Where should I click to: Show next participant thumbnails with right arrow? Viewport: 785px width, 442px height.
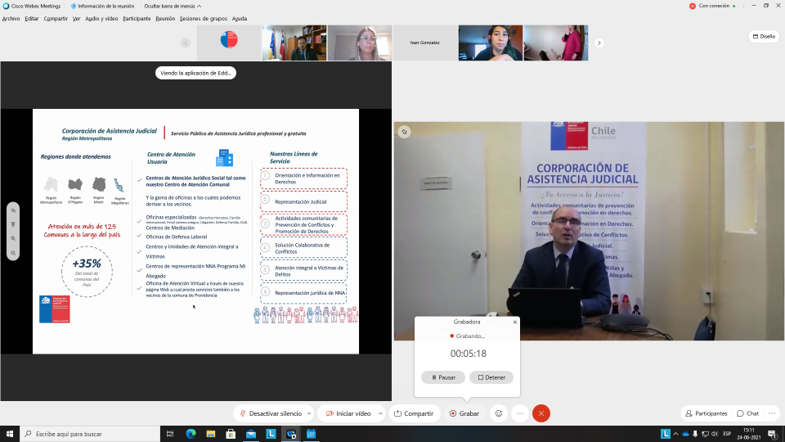click(x=599, y=43)
